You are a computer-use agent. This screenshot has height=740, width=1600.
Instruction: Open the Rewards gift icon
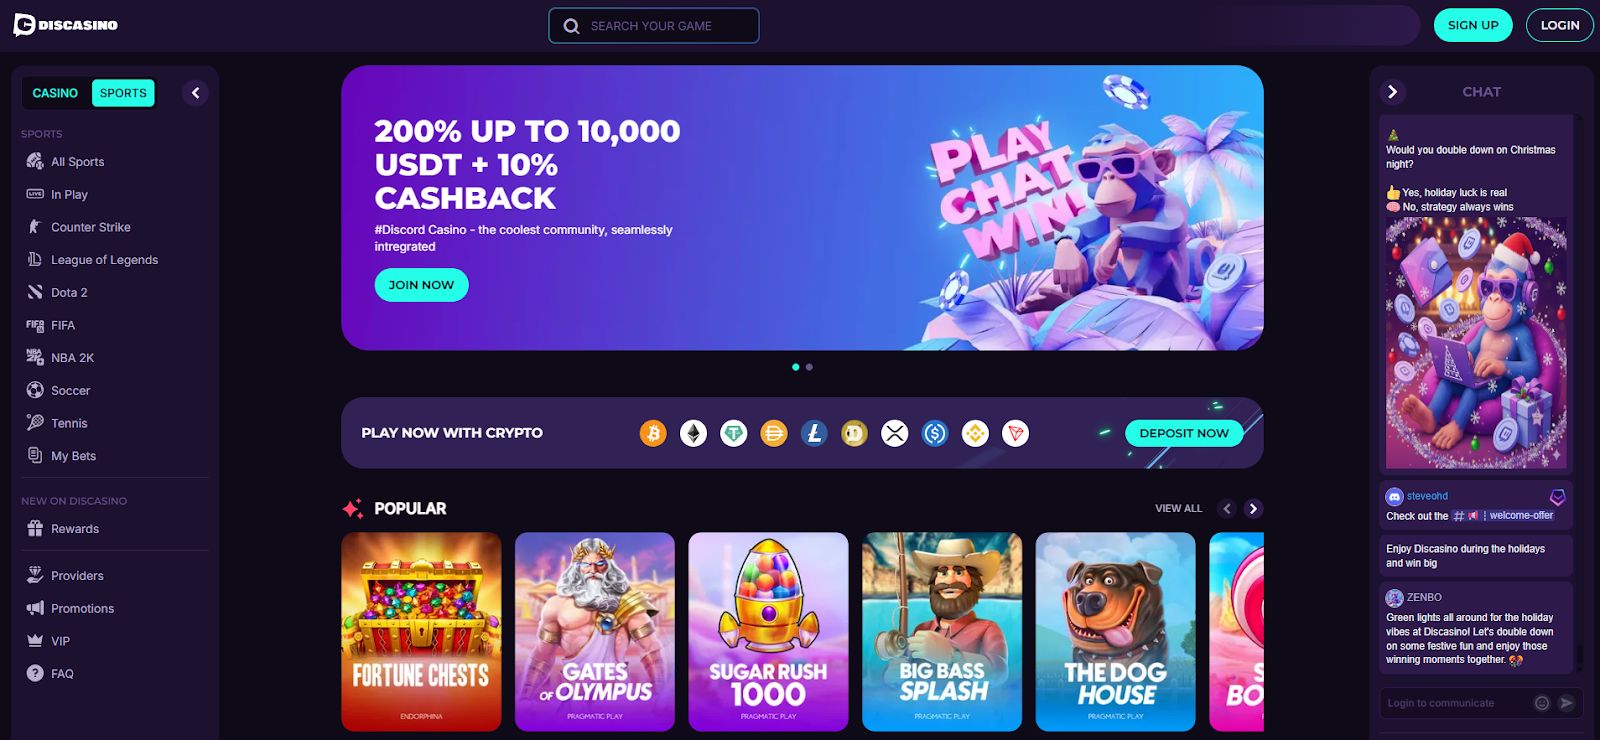click(35, 529)
